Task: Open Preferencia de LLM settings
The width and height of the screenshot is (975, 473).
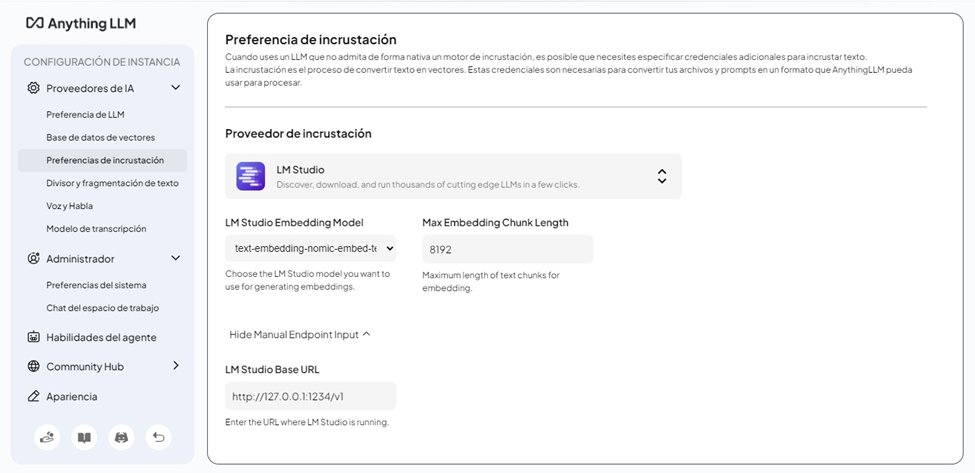Action: click(85, 114)
